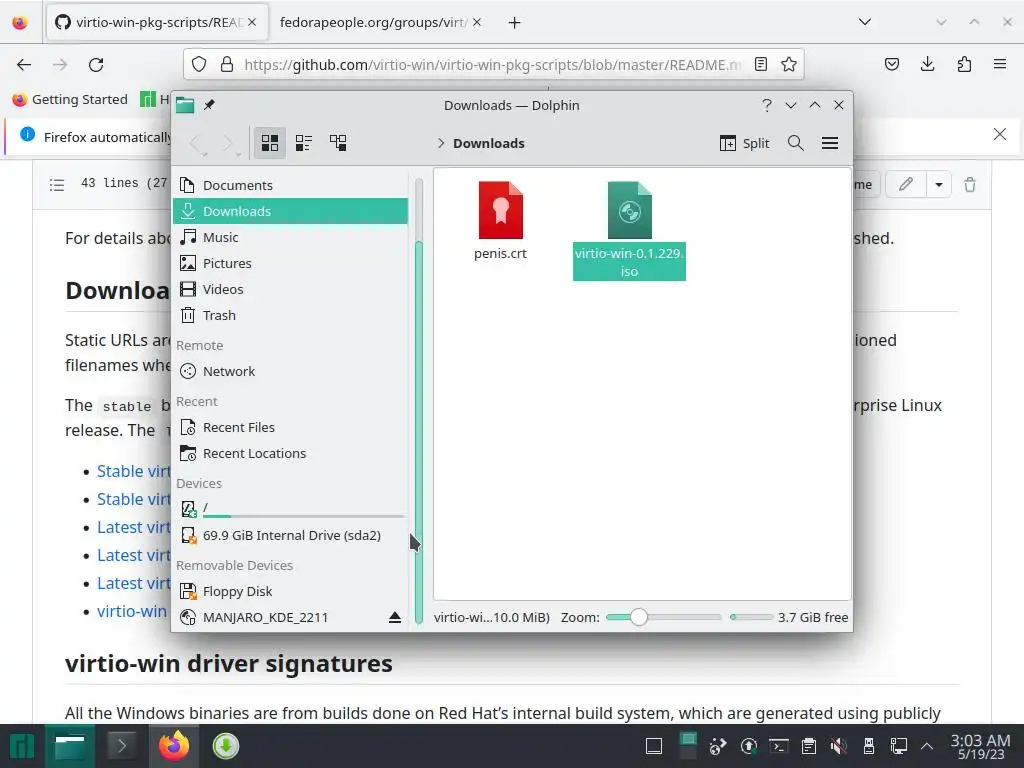Image resolution: width=1024 pixels, height=768 pixels.
Task: Select the penis.crt certificate file
Action: click(500, 221)
